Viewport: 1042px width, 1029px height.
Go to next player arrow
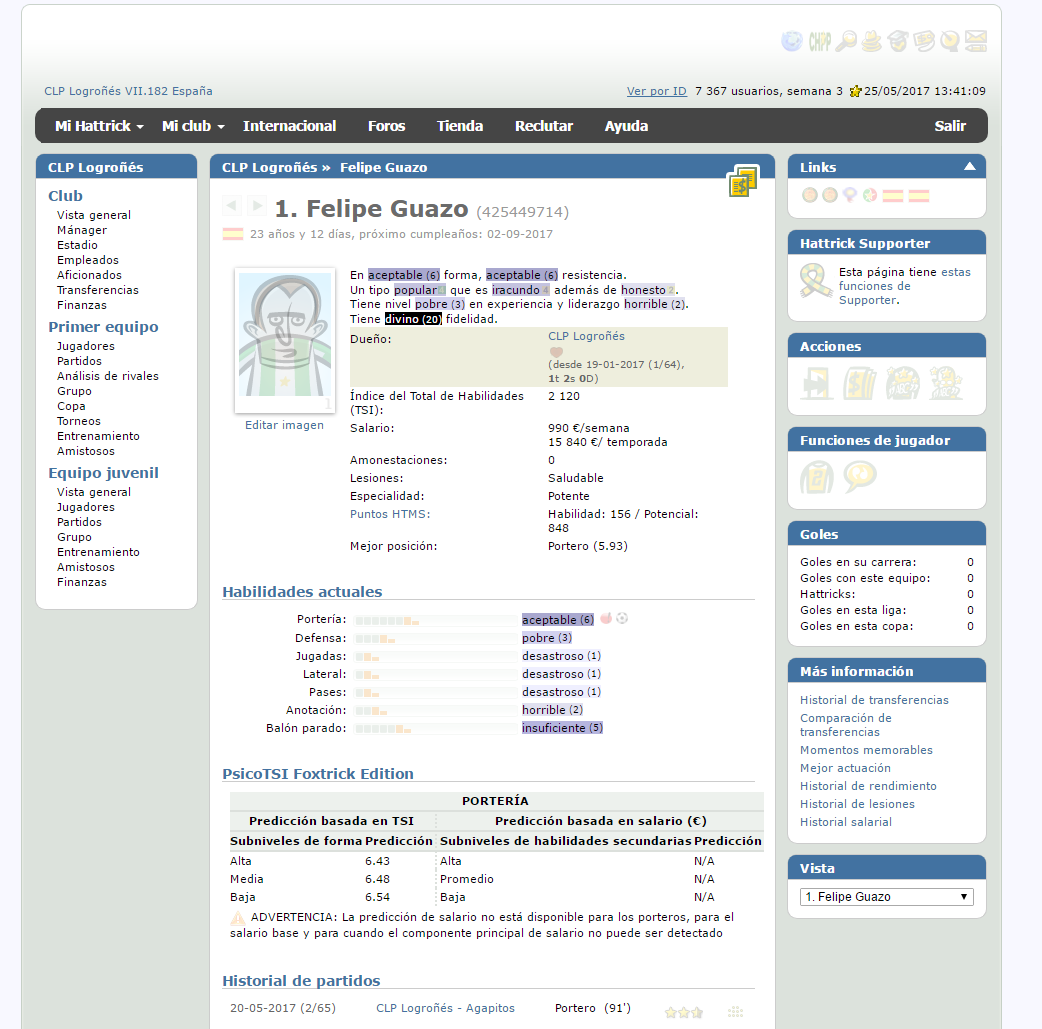pyautogui.click(x=257, y=205)
